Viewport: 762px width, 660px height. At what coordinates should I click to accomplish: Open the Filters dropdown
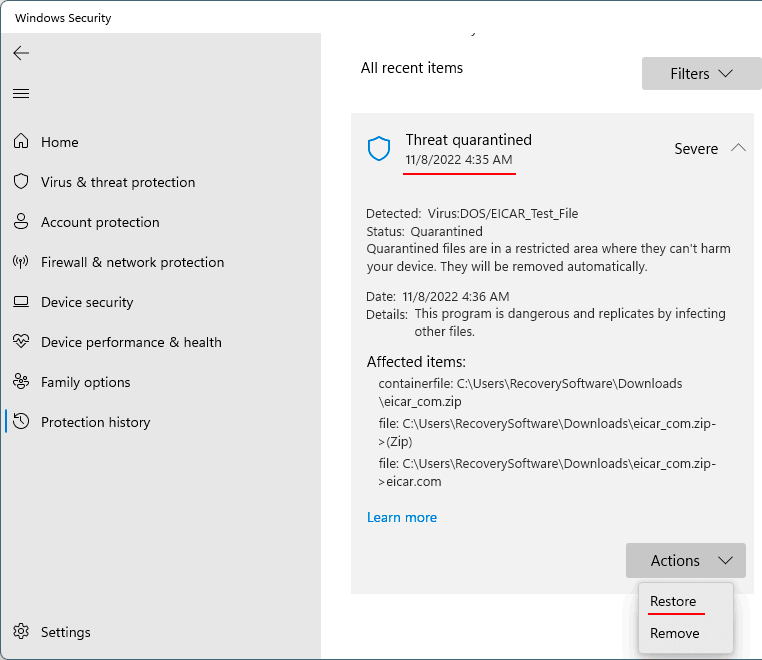click(701, 73)
